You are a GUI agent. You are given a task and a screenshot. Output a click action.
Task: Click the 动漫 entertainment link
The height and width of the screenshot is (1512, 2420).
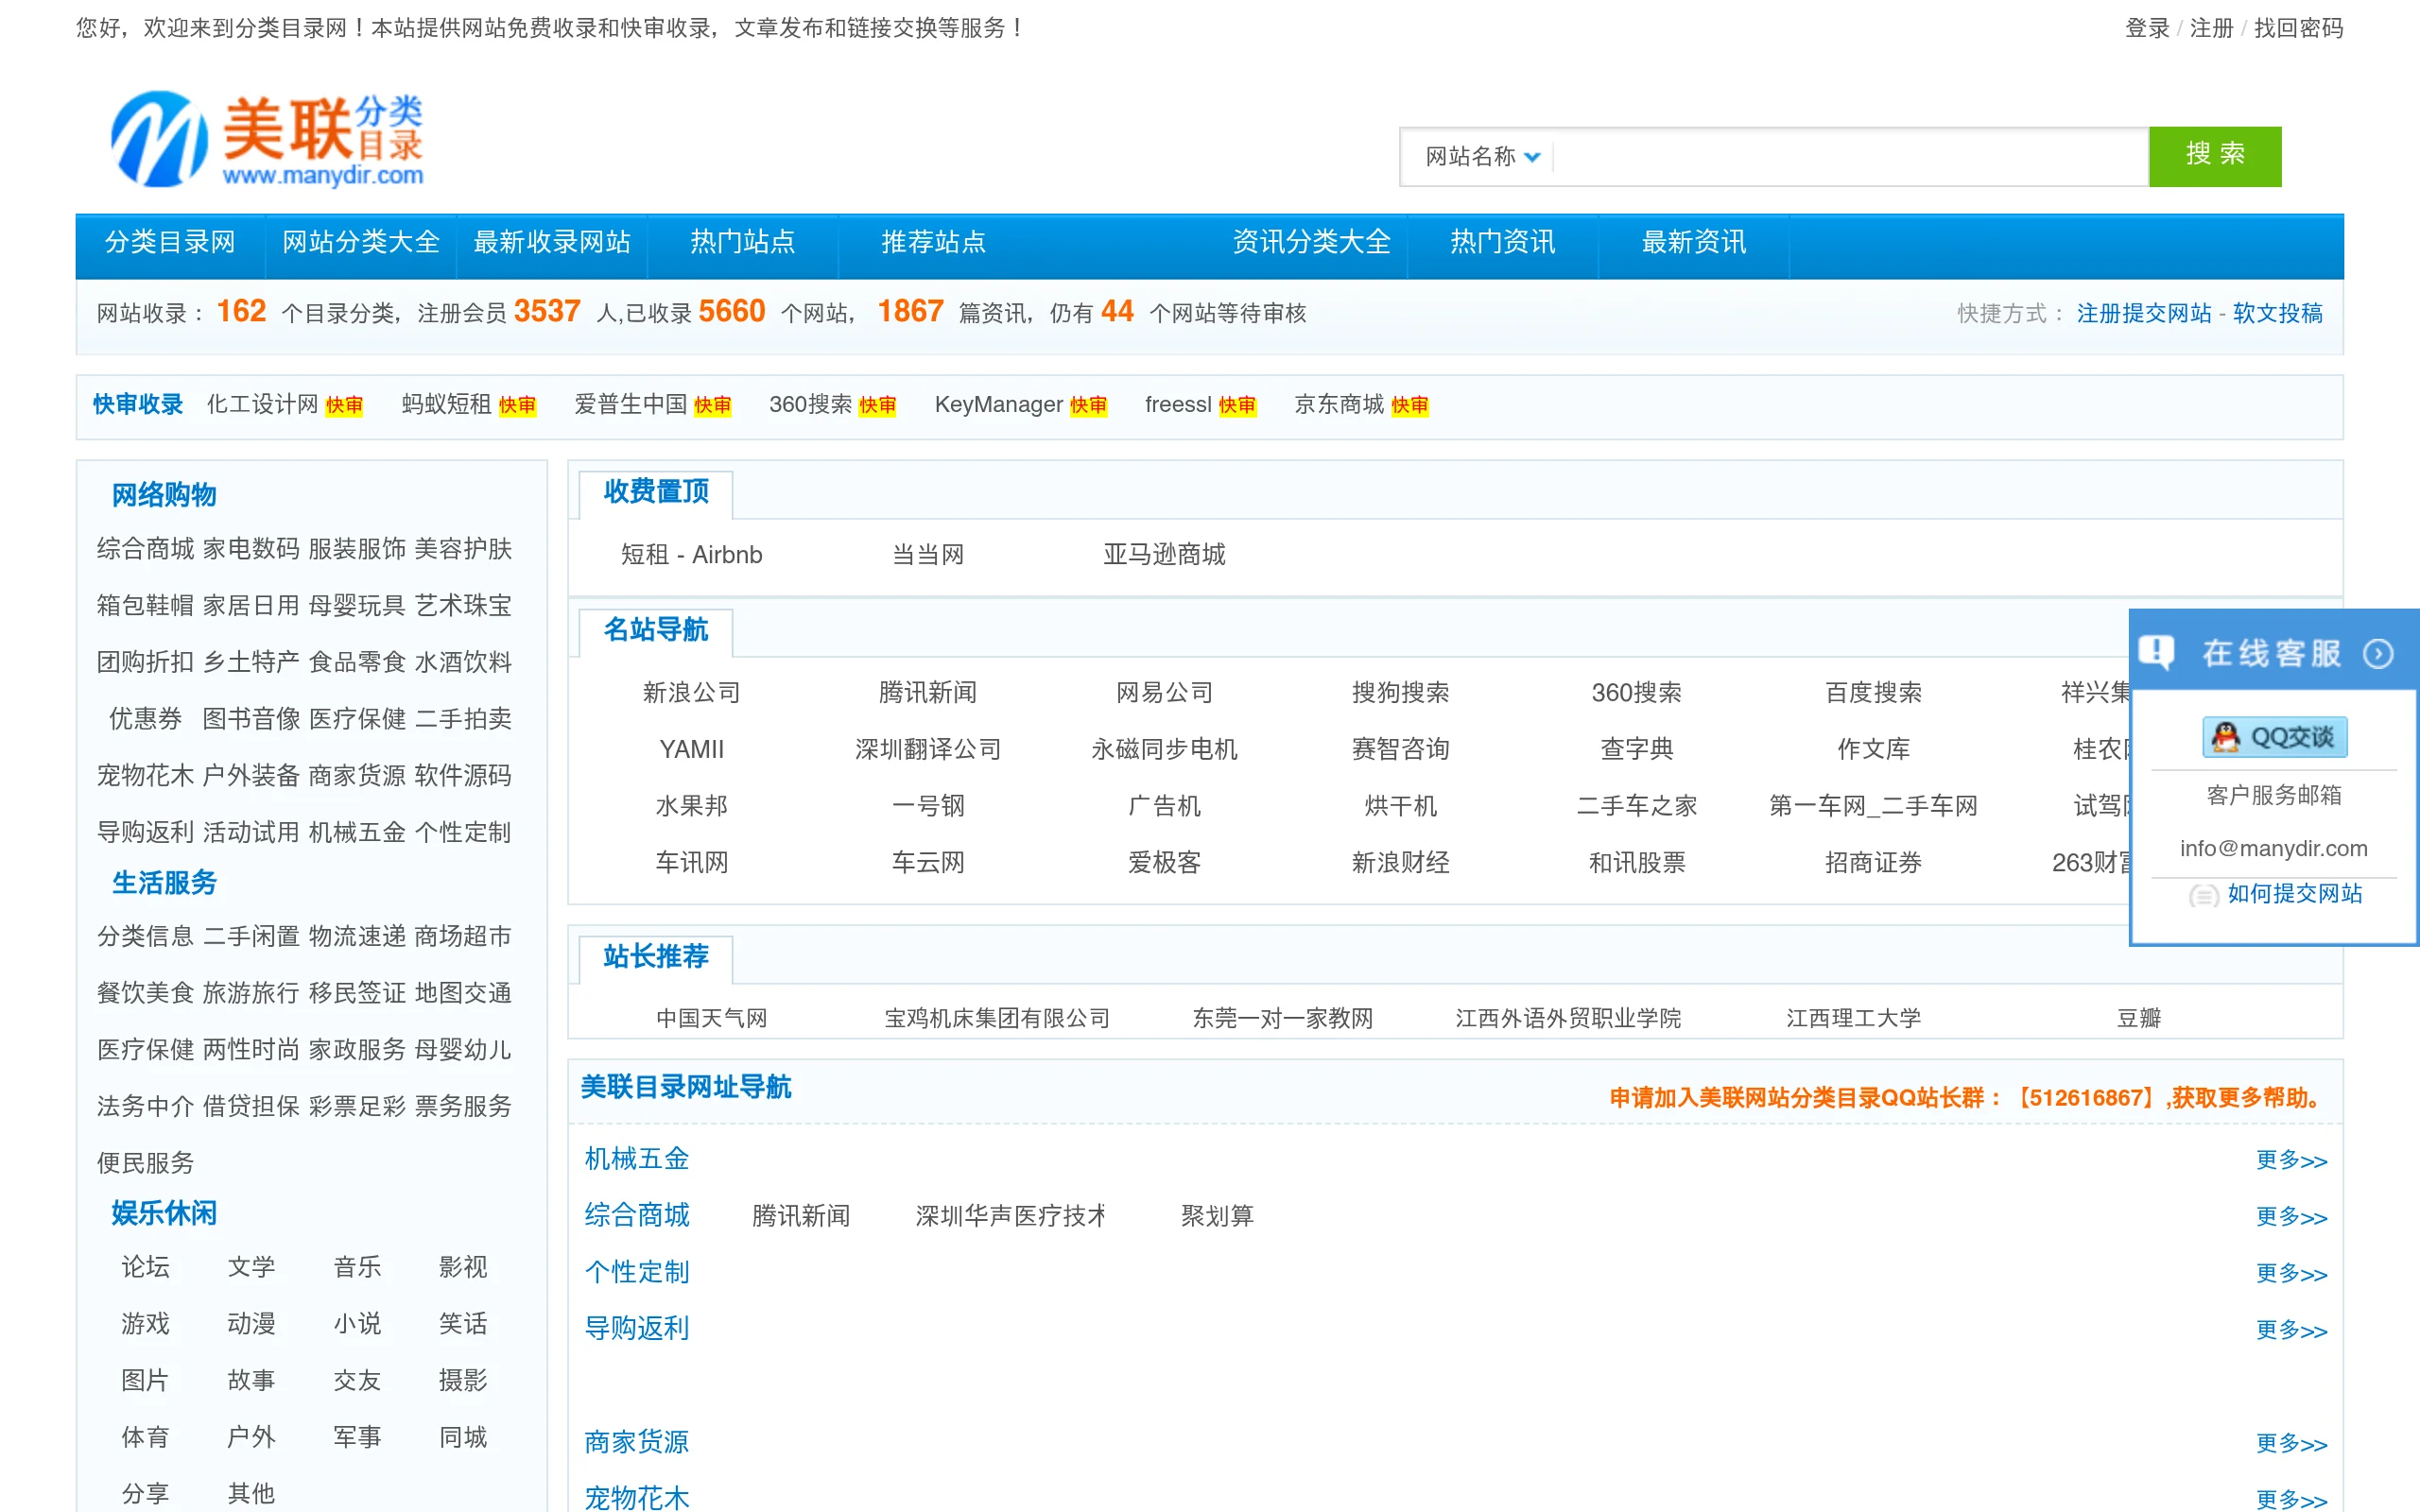(251, 1323)
